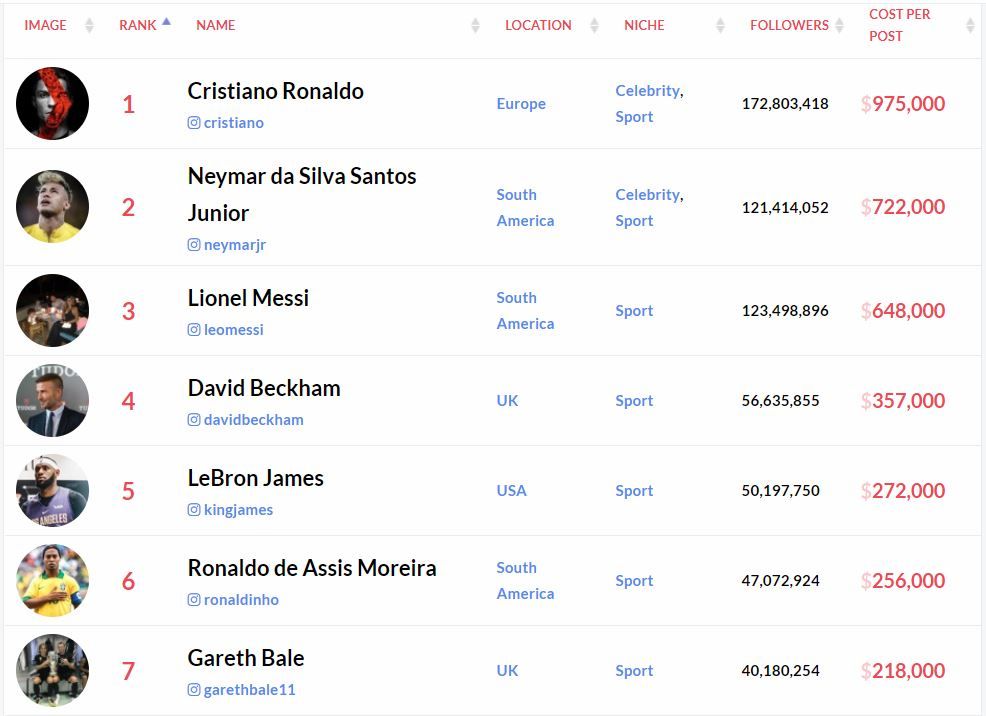Open the Celebrity niche link for Cristiano Ronaldo
This screenshot has height=716, width=986.
pos(646,90)
